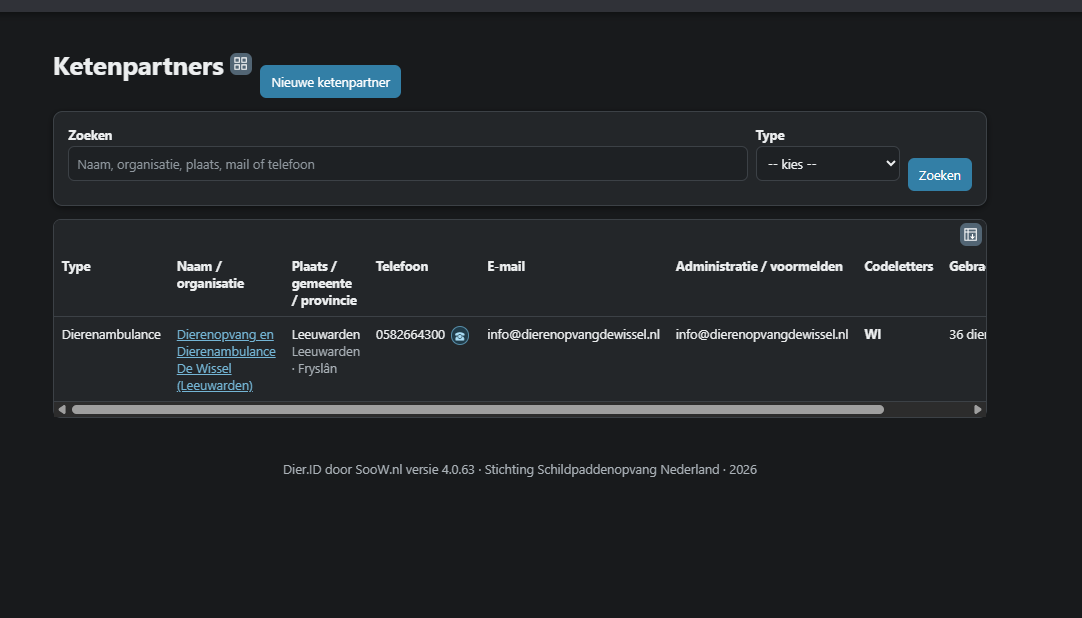The width and height of the screenshot is (1082, 618).
Task: Click left arrow of horizontal scrollbar
Action: [62, 410]
